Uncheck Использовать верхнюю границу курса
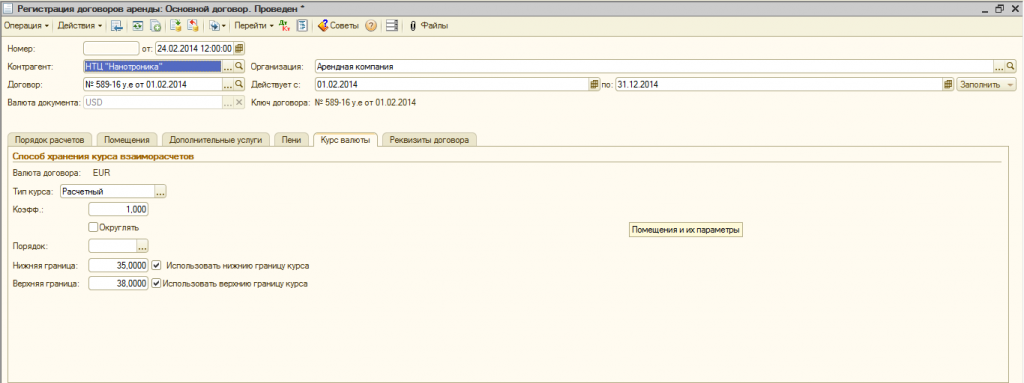Screen dimensions: 1024x383 click(x=156, y=284)
